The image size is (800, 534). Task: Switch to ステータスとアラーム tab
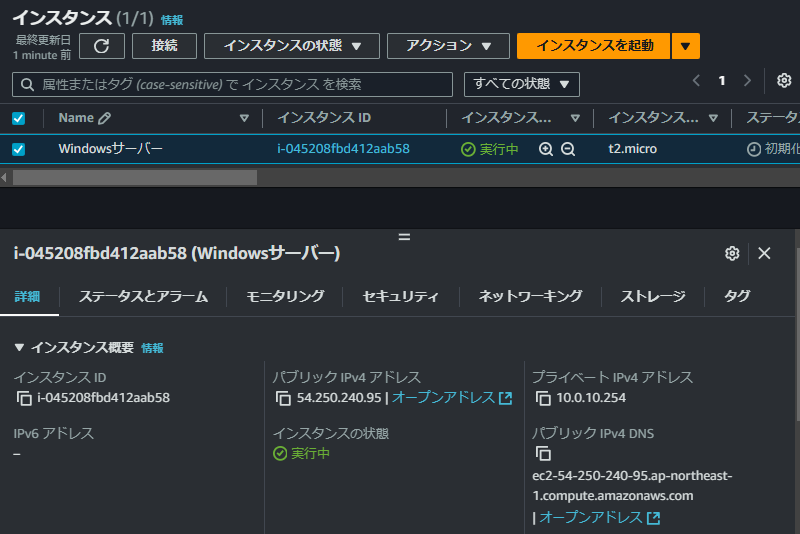pos(143,296)
